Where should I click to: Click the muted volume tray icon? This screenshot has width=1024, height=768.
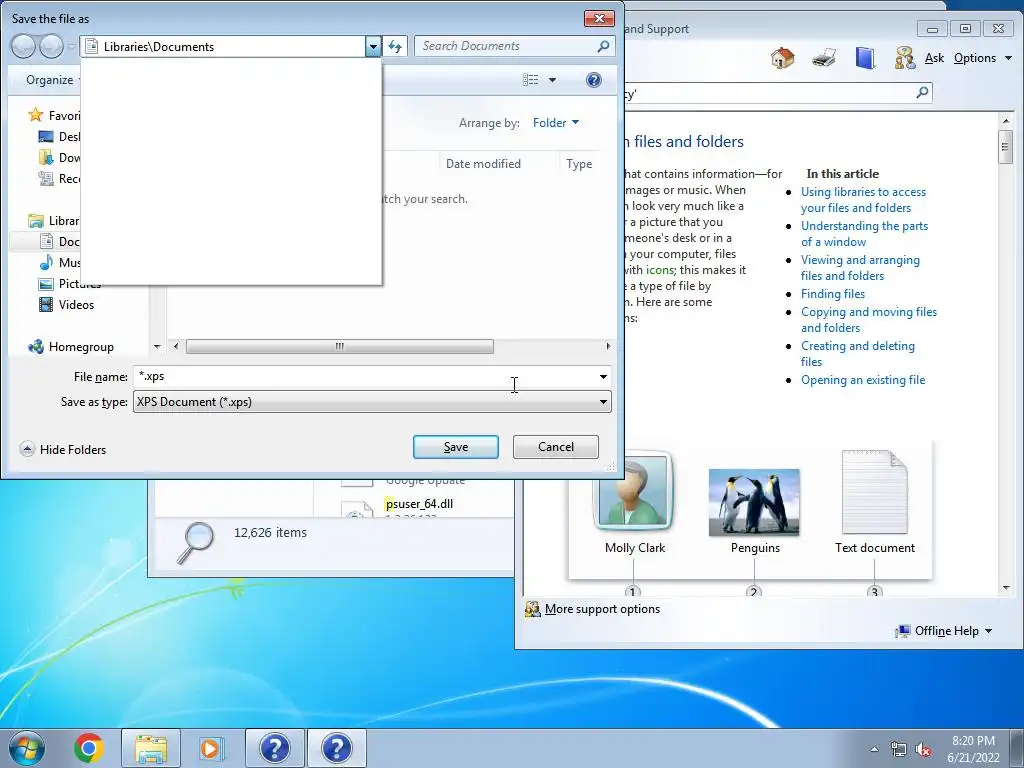coord(923,750)
